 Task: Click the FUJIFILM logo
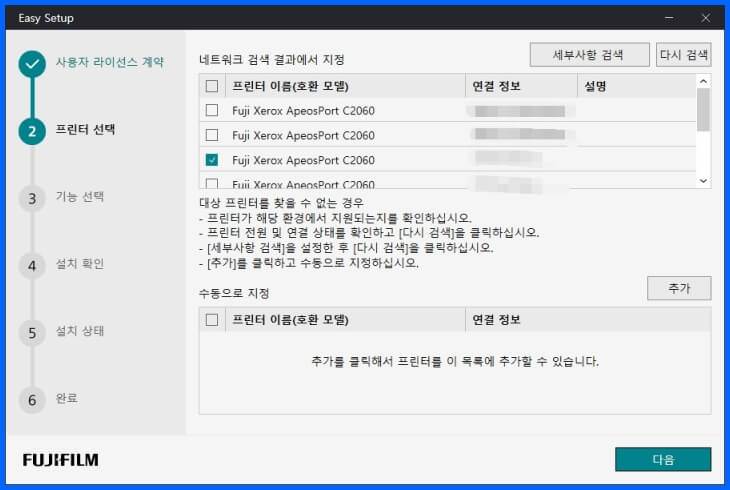[61, 460]
